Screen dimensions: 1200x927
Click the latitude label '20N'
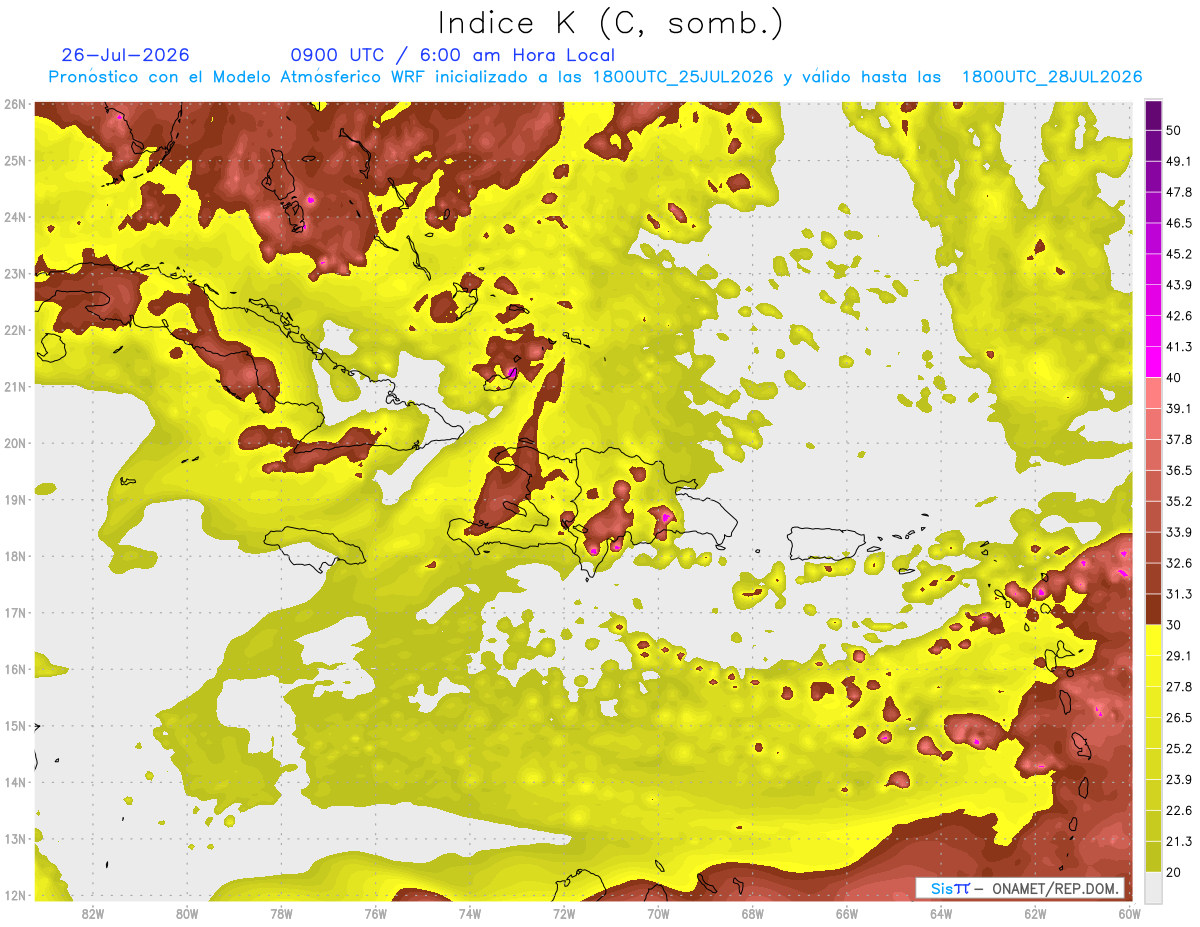(15, 443)
